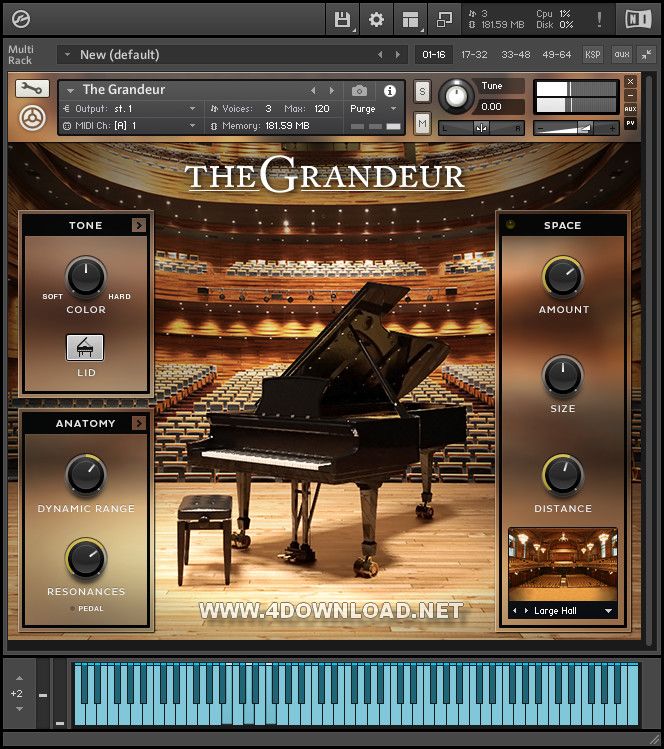Expand the ANATOMY panel arrow
Screen dimensions: 664x749
[139, 423]
